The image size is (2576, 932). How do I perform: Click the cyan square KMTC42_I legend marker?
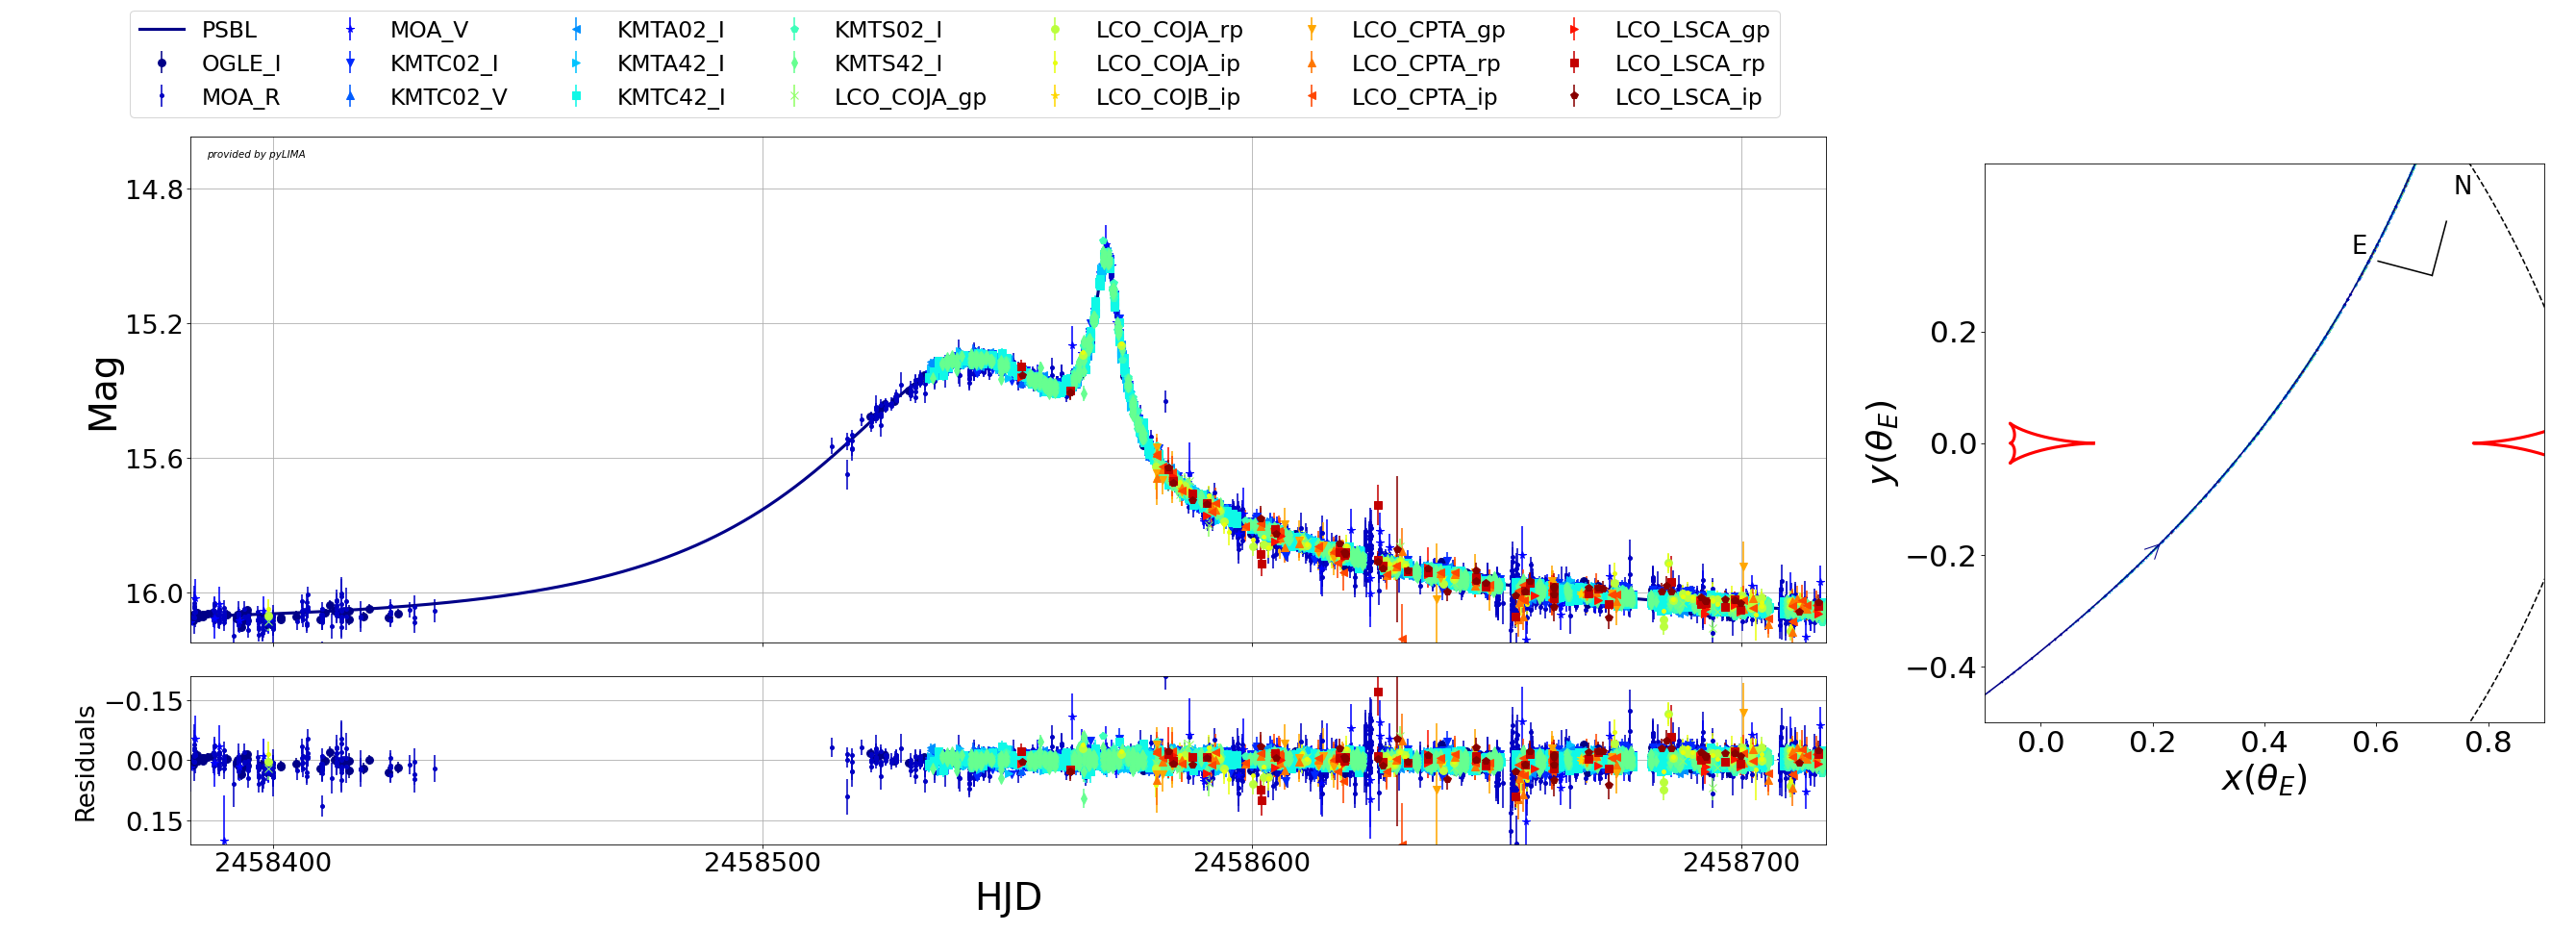coord(577,97)
